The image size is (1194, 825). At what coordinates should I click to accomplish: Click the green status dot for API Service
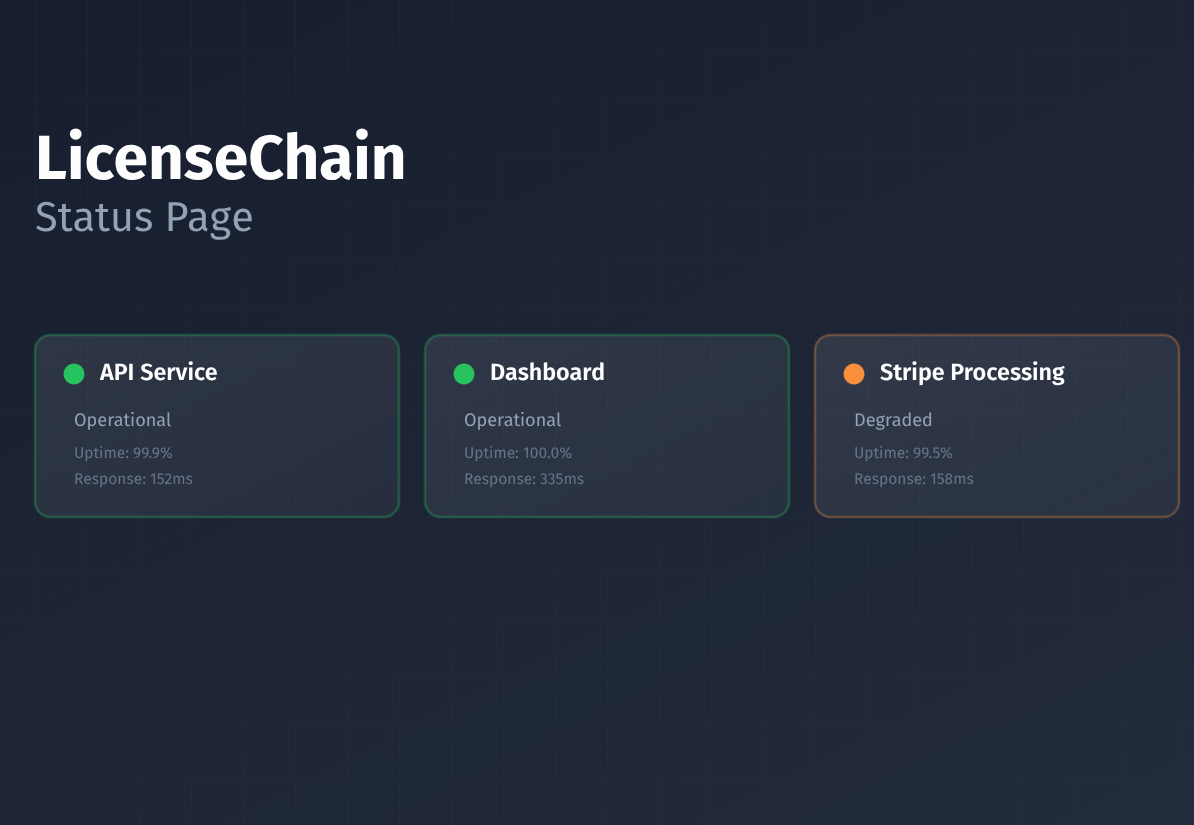(74, 374)
